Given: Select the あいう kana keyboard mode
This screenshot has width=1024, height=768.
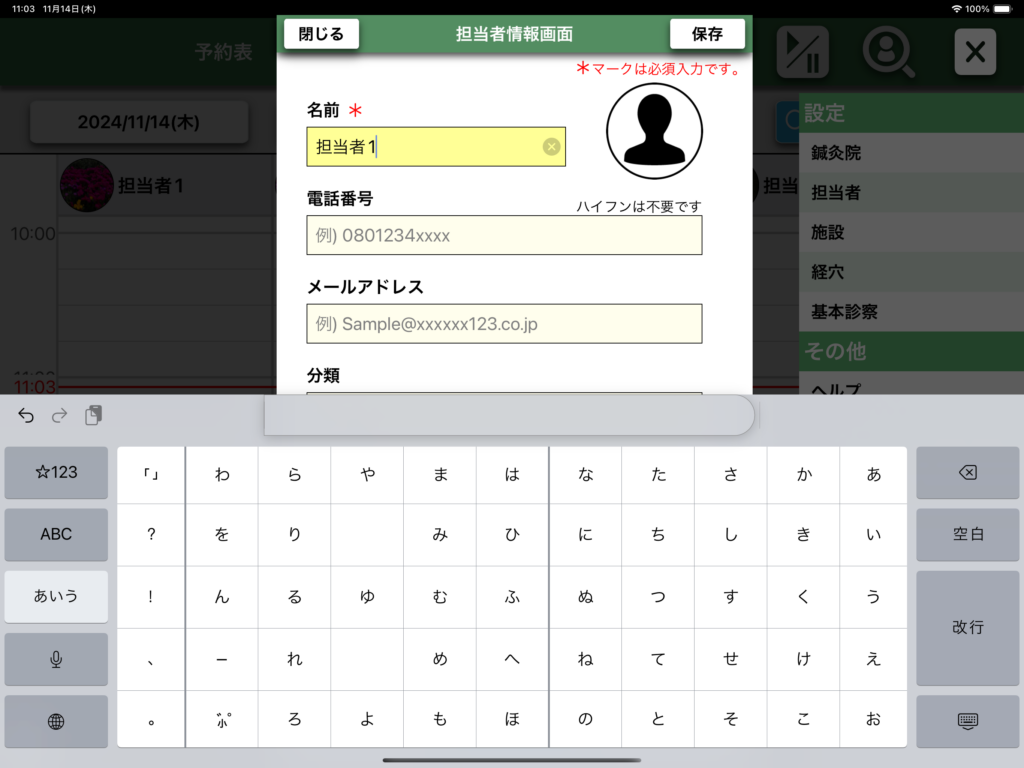Looking at the screenshot, I should click(x=56, y=596).
